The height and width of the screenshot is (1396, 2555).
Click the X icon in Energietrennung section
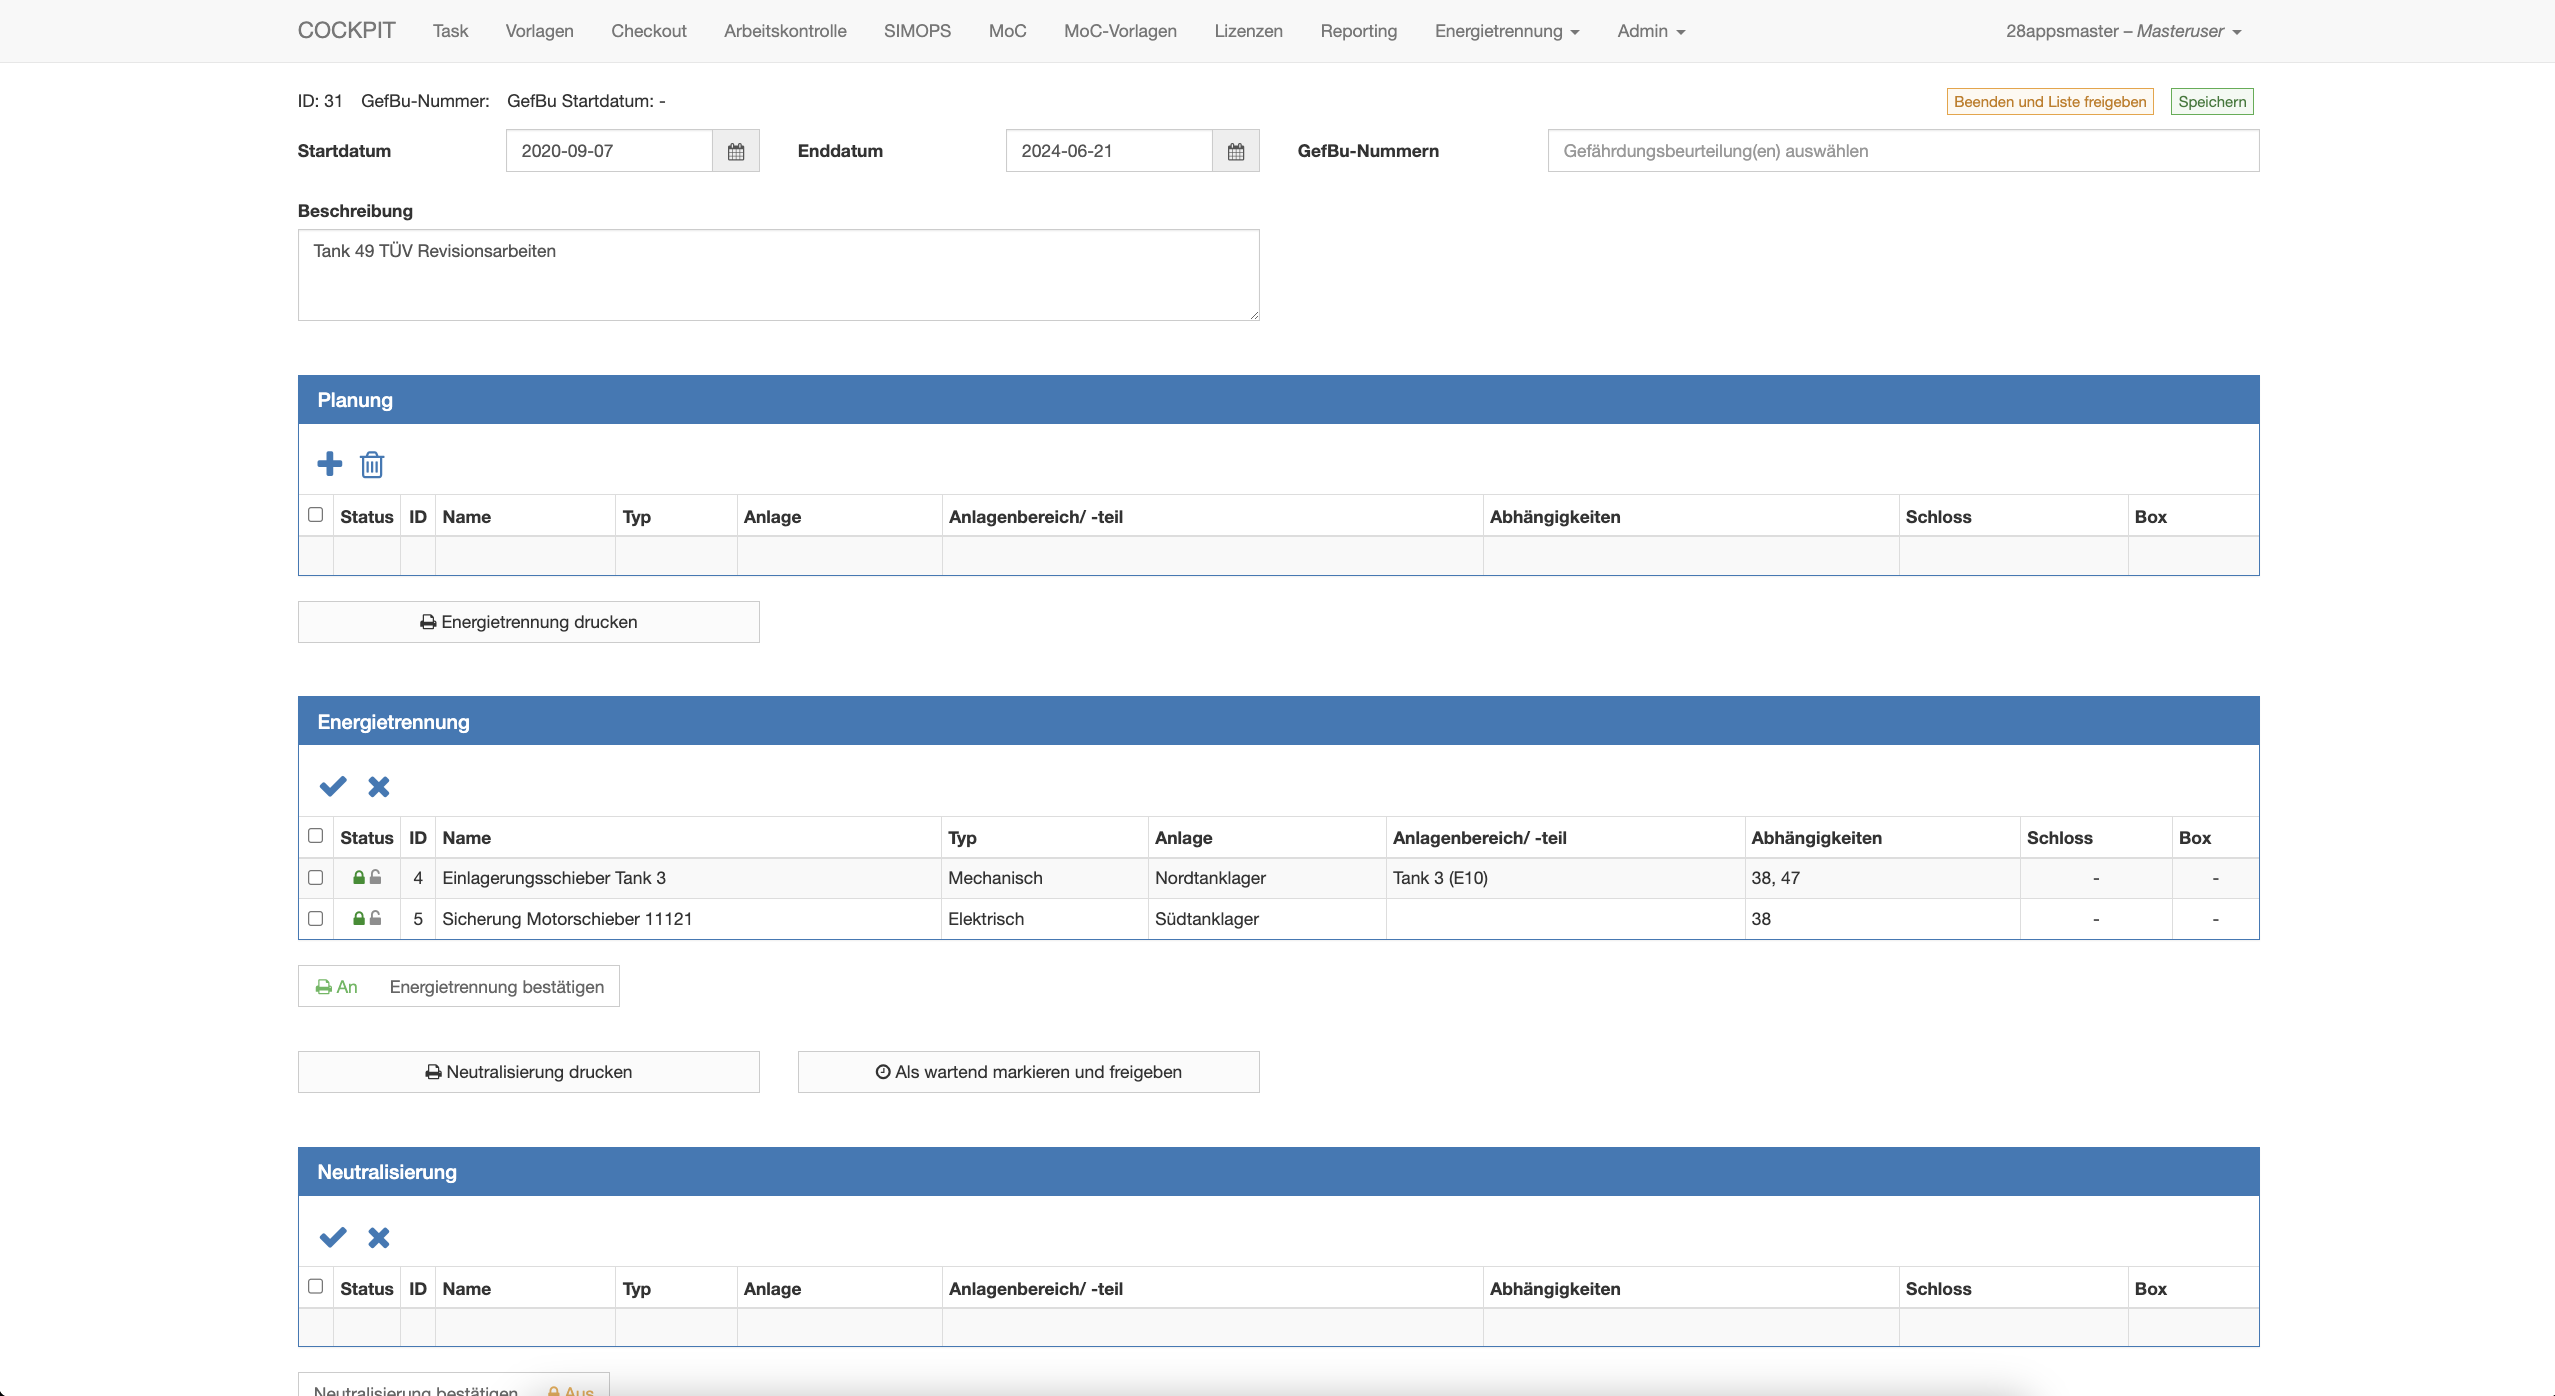(x=378, y=787)
